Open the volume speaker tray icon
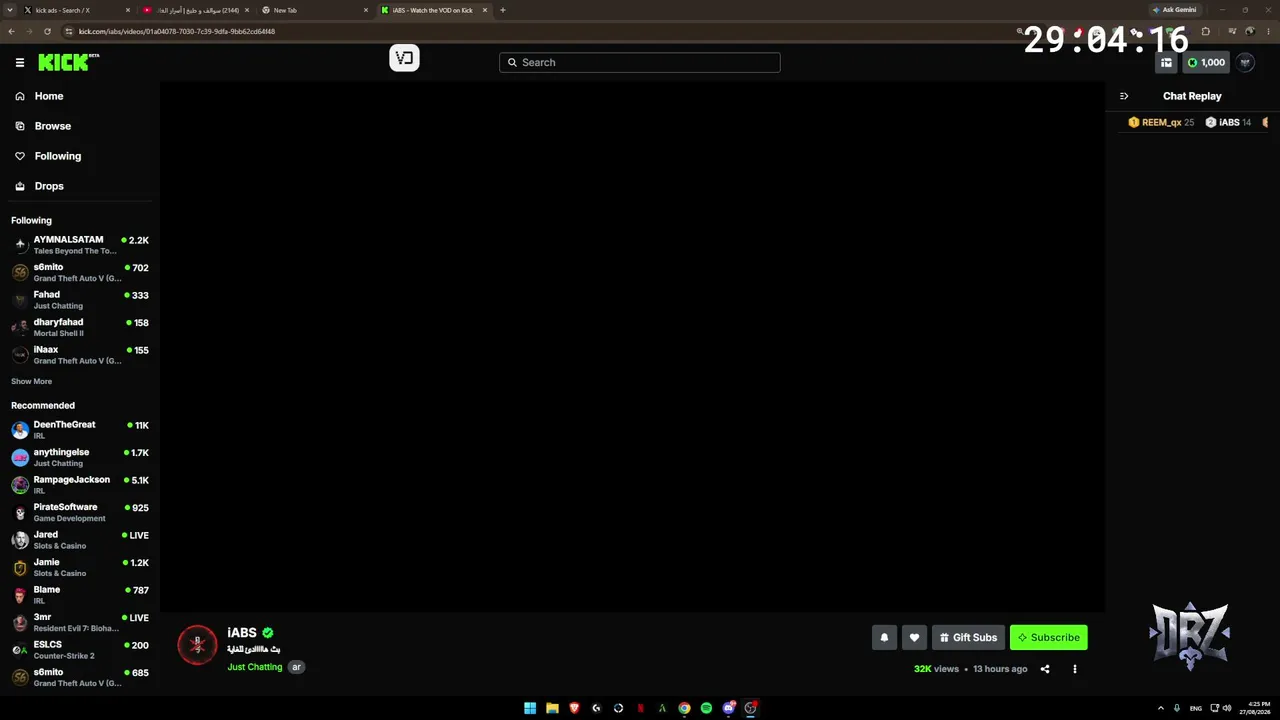This screenshot has width=1280, height=720. pos(1227,708)
